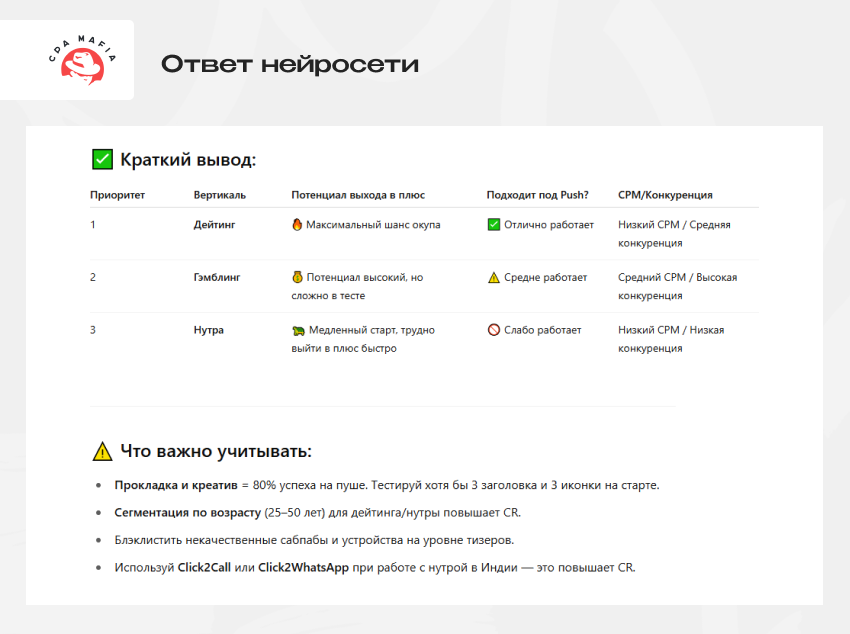Click the Приоритет column header
850x634 pixels.
[117, 195]
